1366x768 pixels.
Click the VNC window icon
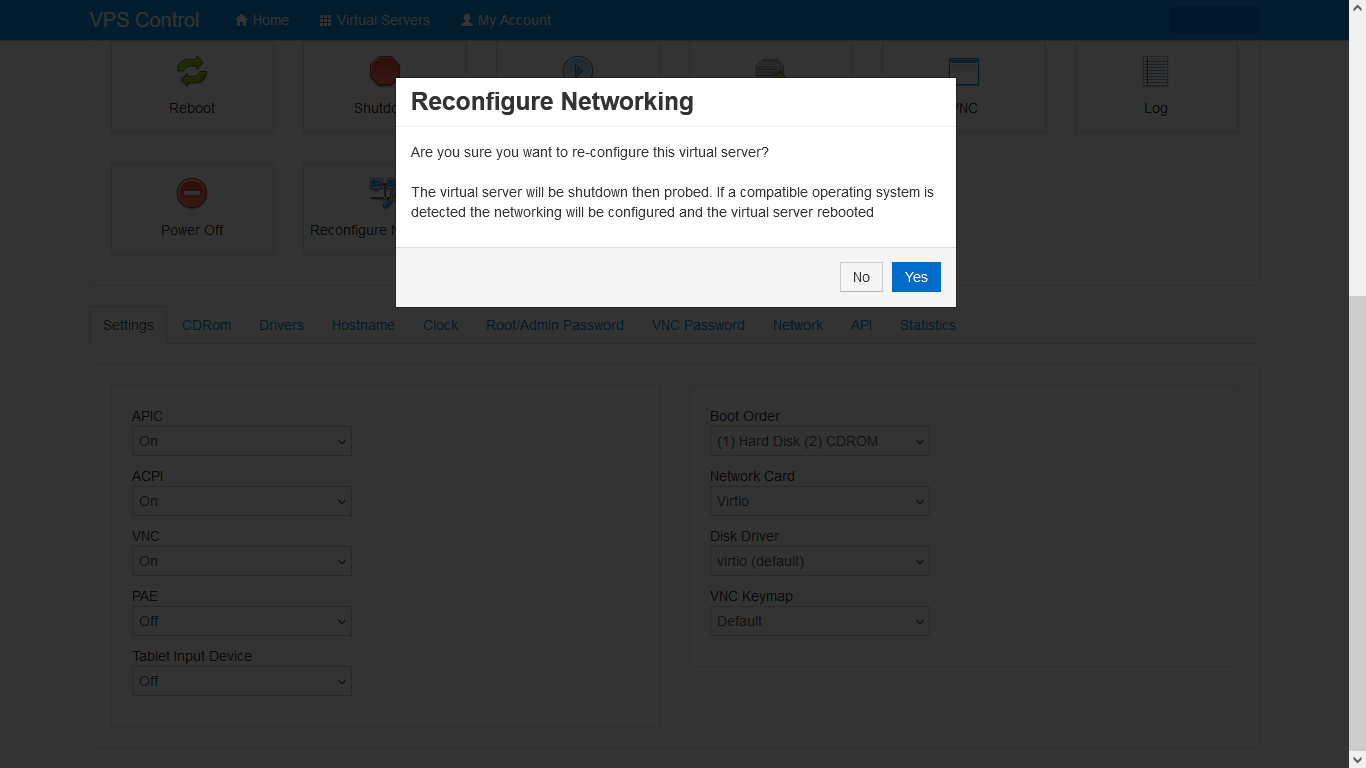(x=964, y=71)
